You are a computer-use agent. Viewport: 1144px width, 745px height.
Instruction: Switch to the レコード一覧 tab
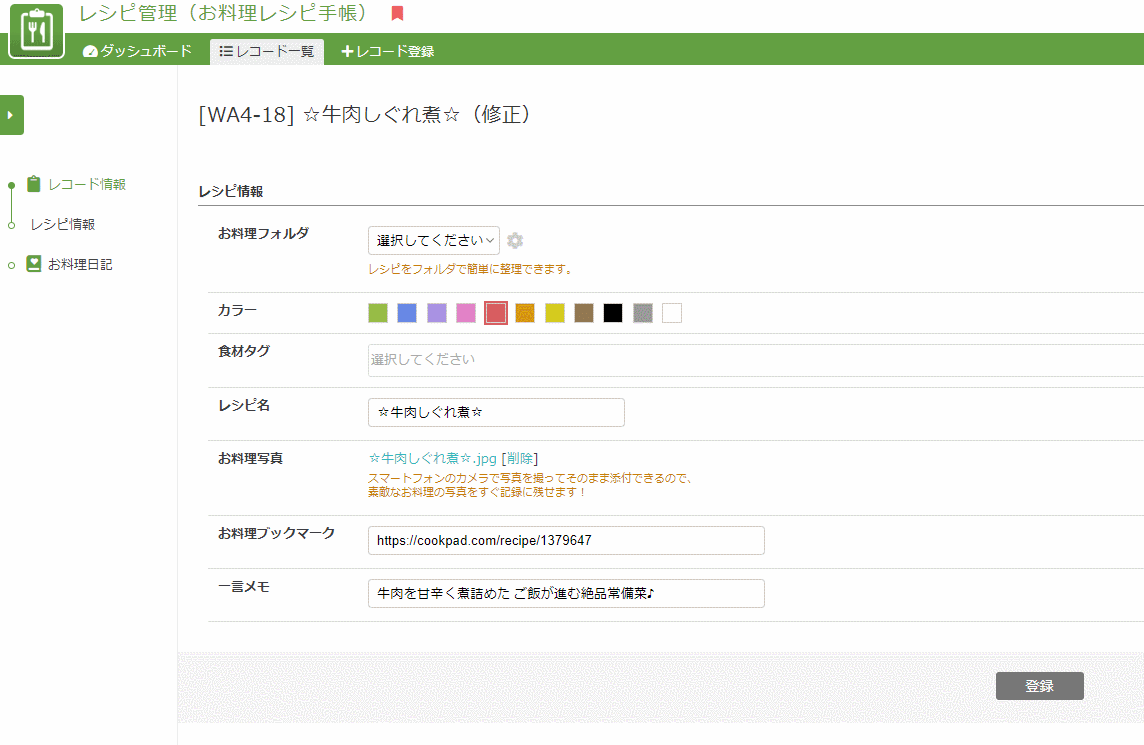[x=267, y=51]
